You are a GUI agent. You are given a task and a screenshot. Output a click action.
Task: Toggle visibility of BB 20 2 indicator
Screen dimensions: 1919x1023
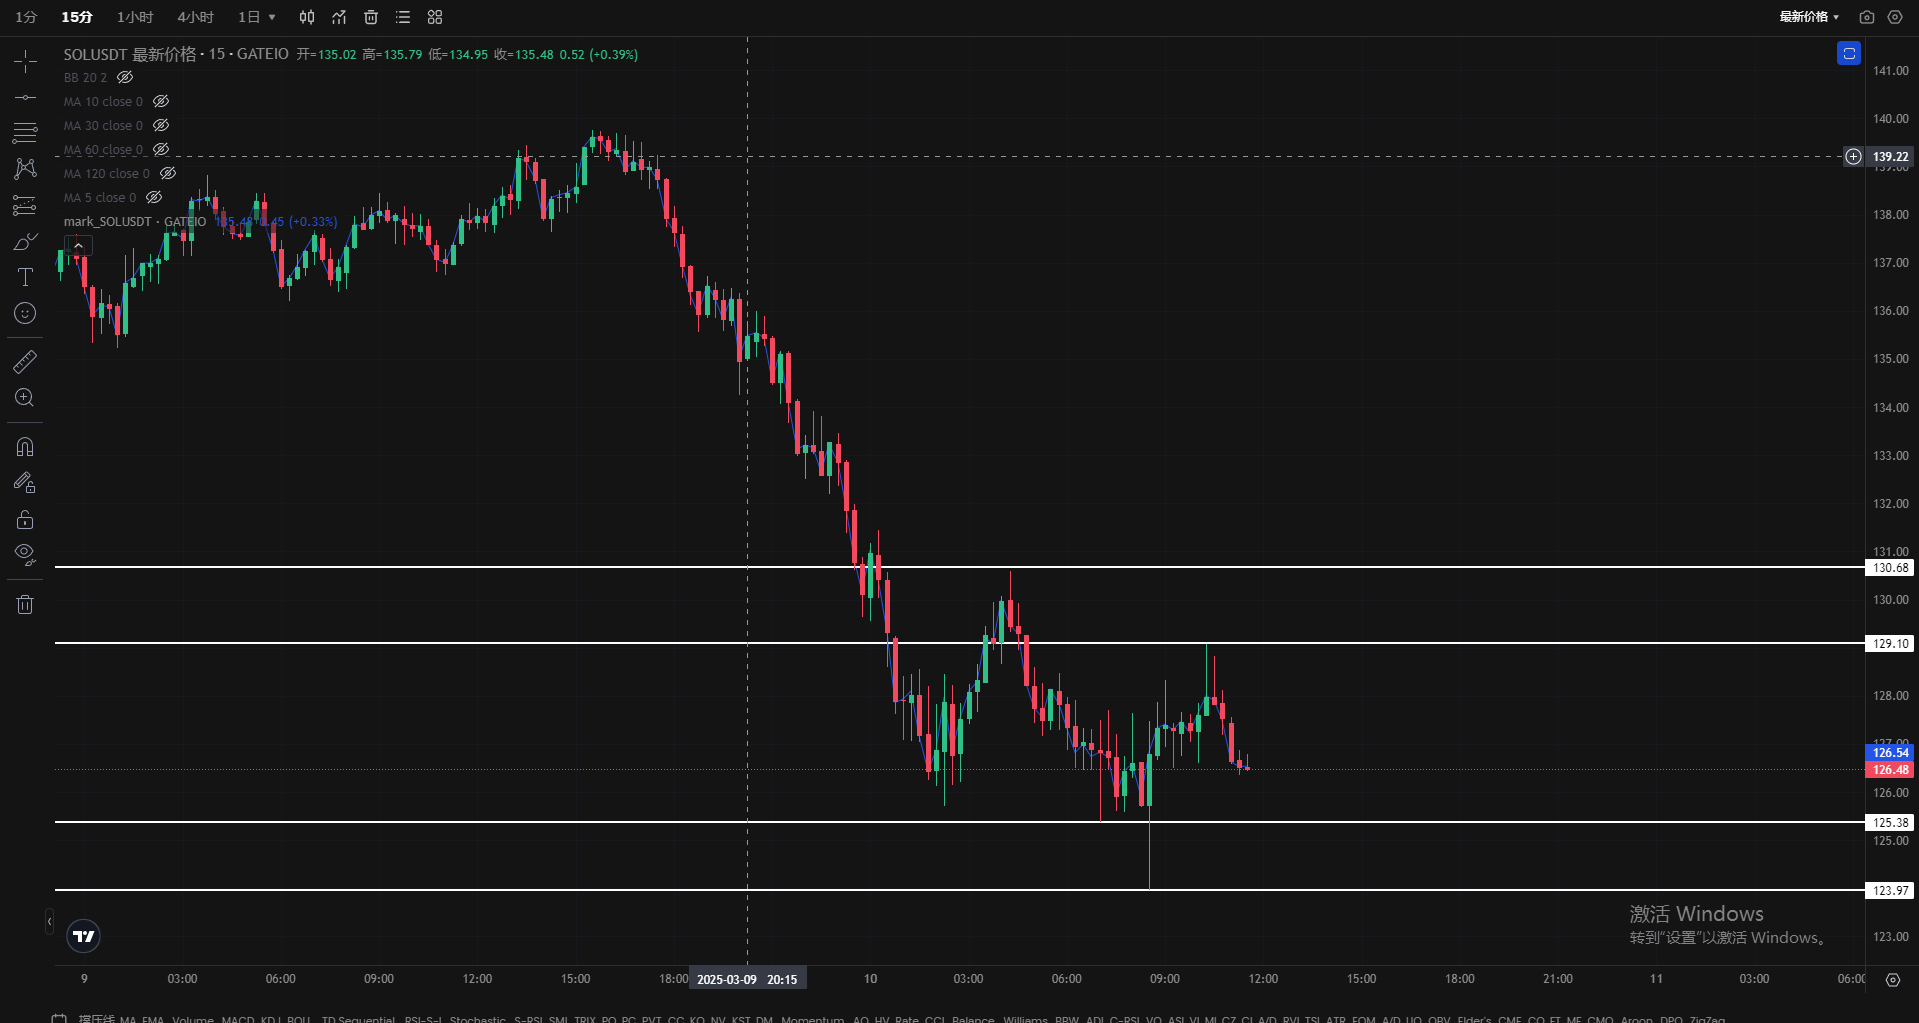[x=125, y=77]
